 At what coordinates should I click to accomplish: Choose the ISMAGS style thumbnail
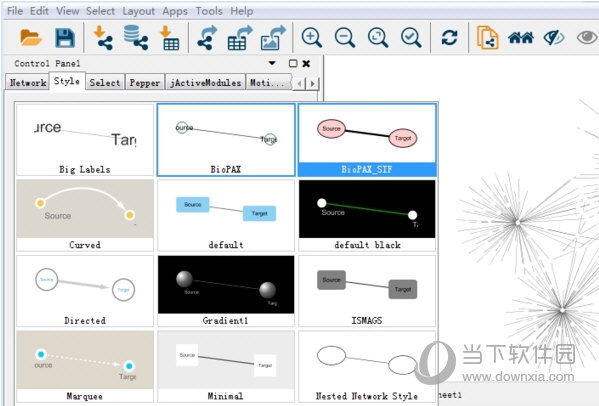[367, 291]
